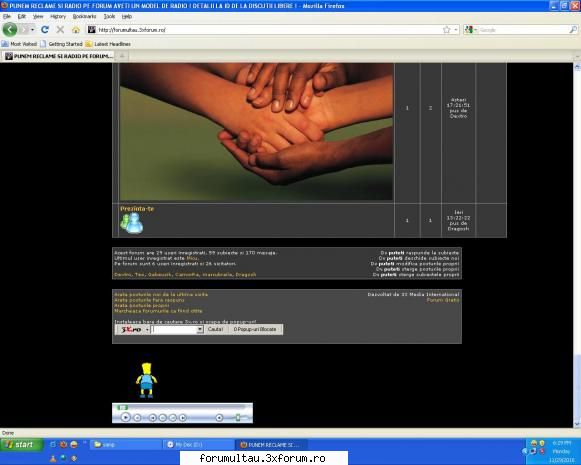Open the Prezinta-te forum link
581x465 pixels.
(x=137, y=209)
